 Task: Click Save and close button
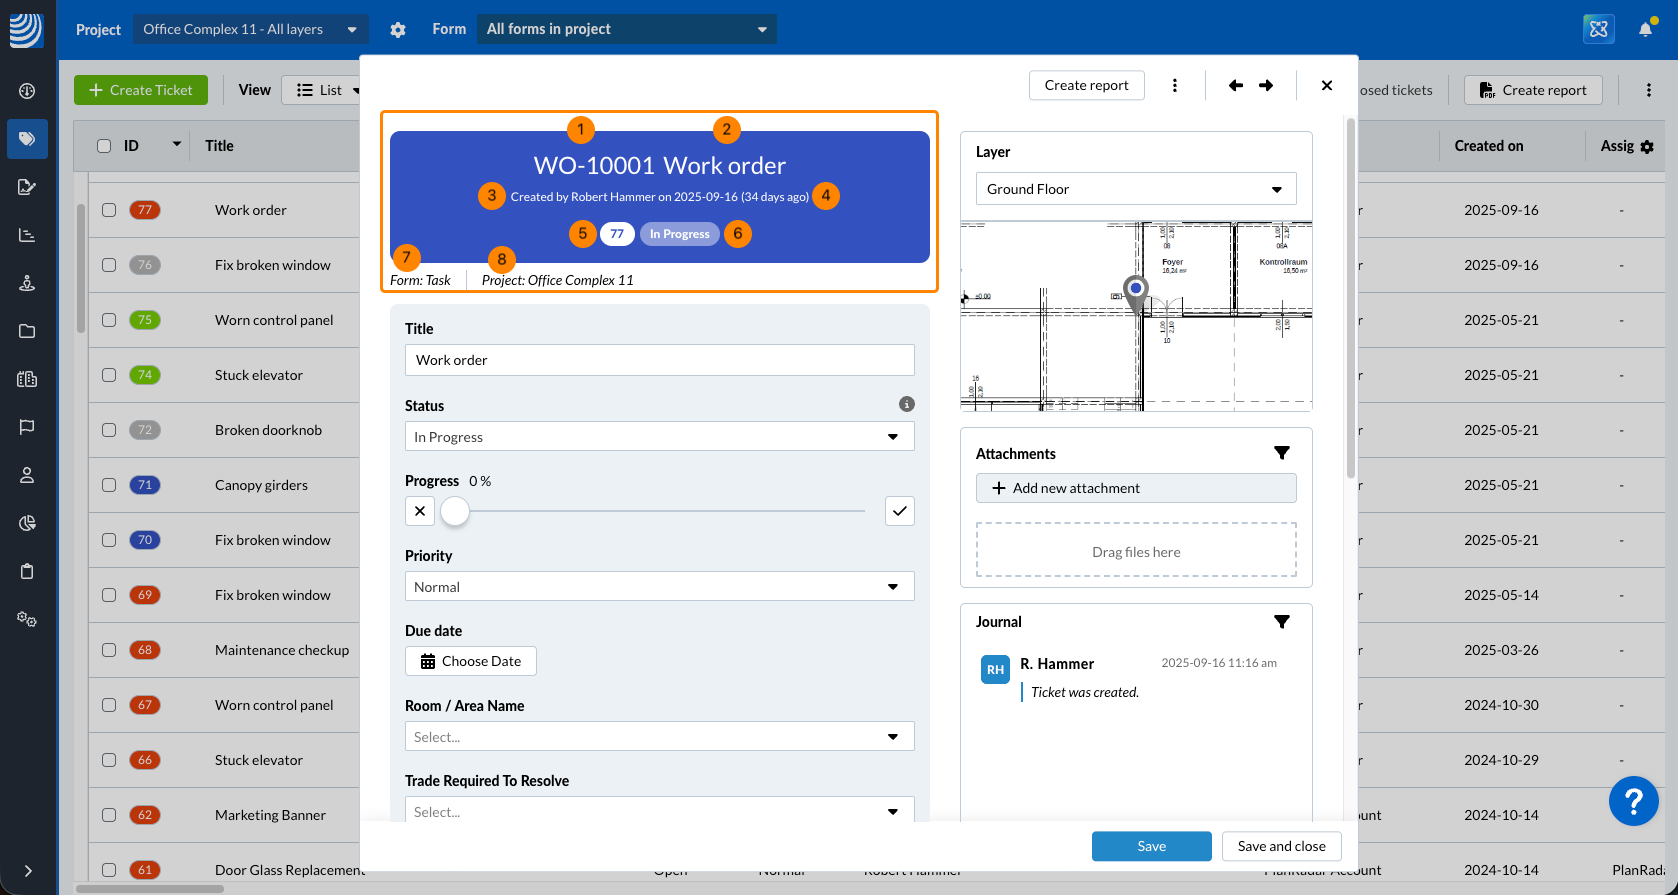(1281, 846)
